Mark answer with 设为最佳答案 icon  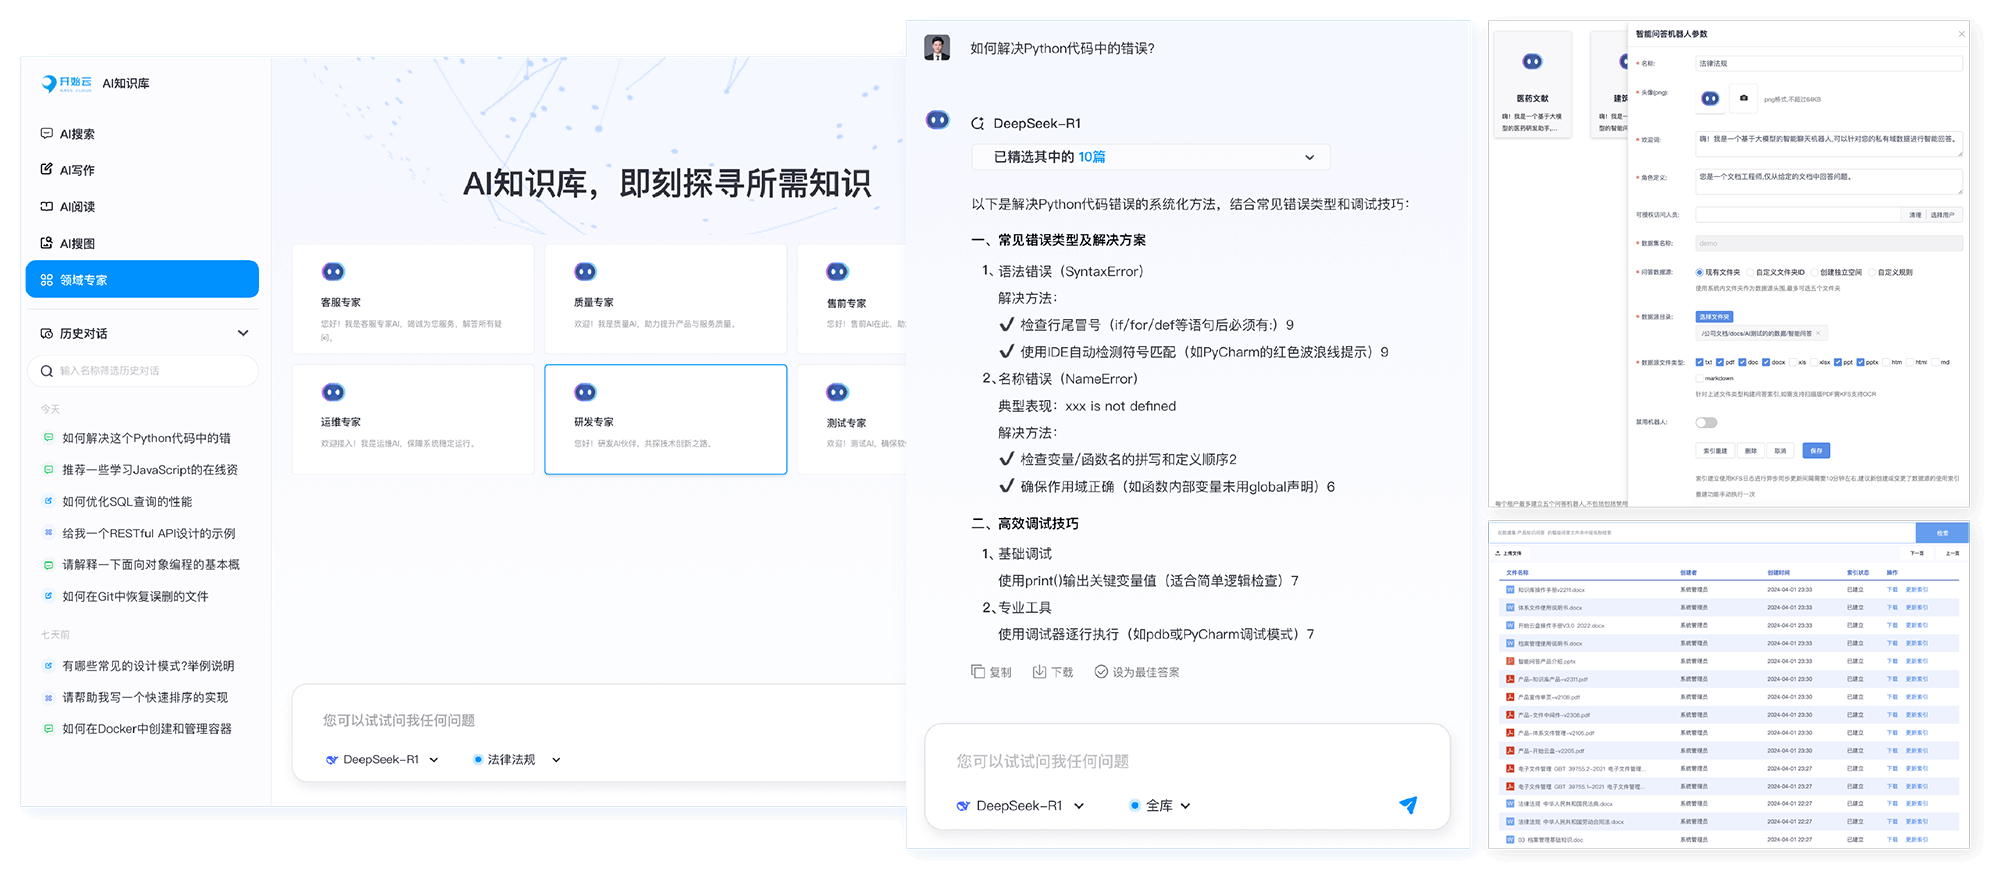(1101, 672)
